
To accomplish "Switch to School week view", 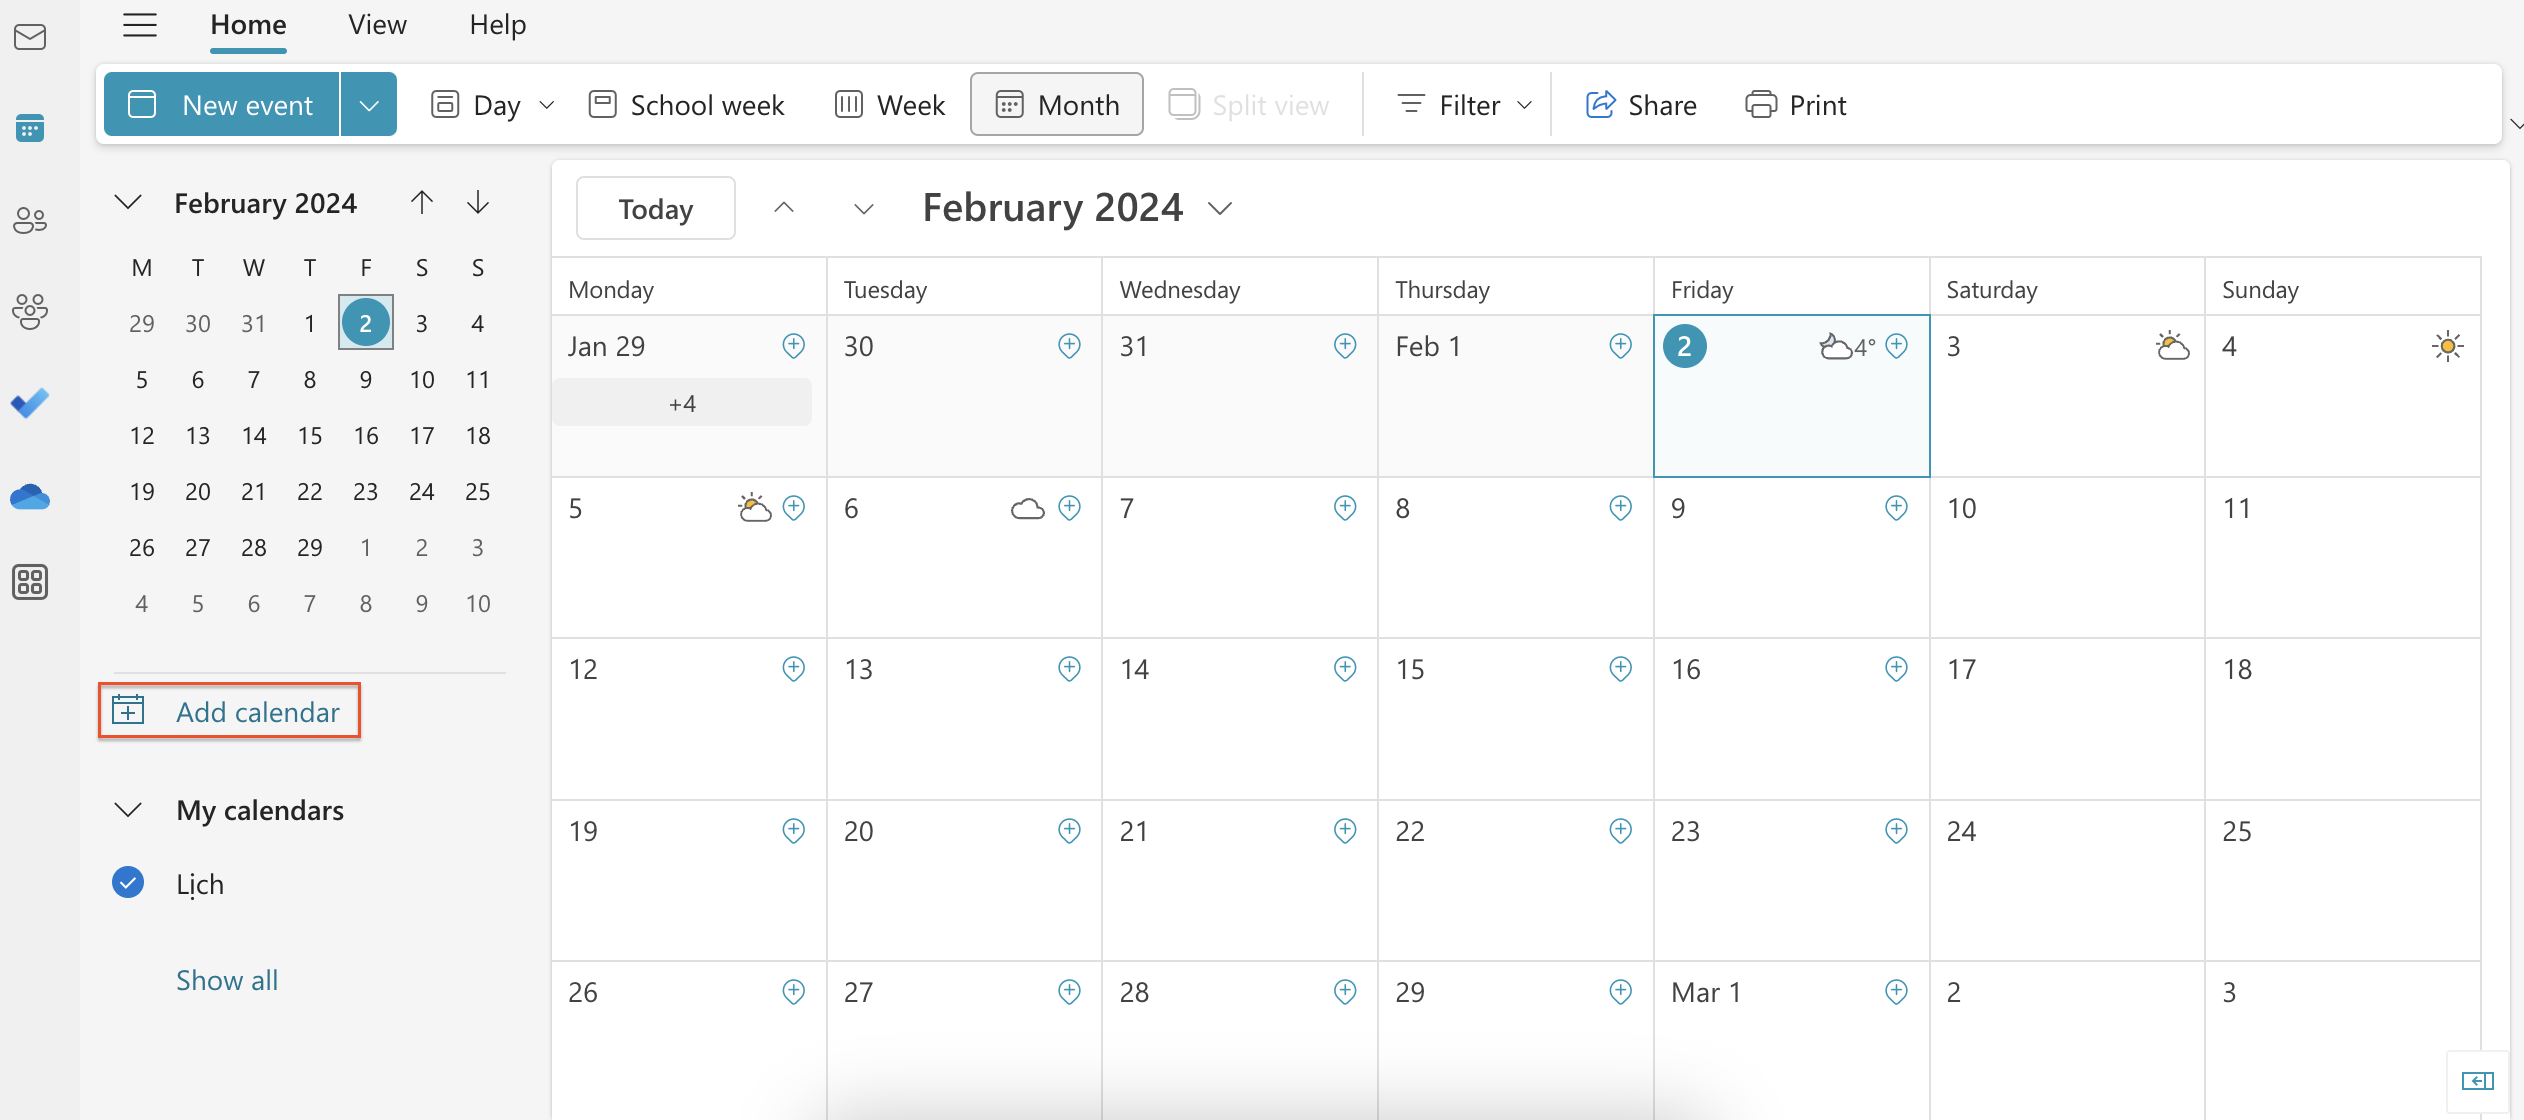I will (x=687, y=105).
